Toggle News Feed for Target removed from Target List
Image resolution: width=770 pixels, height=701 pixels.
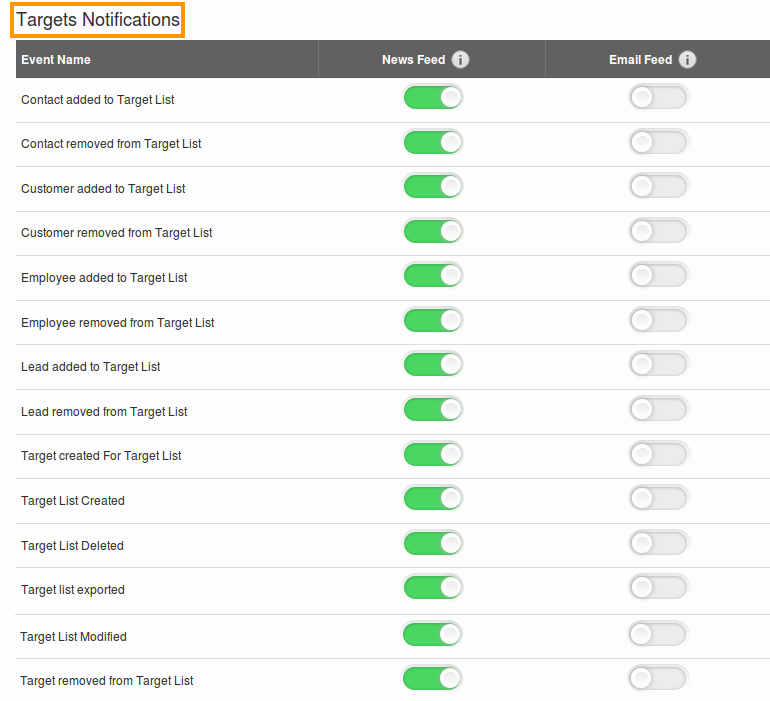pyautogui.click(x=433, y=679)
